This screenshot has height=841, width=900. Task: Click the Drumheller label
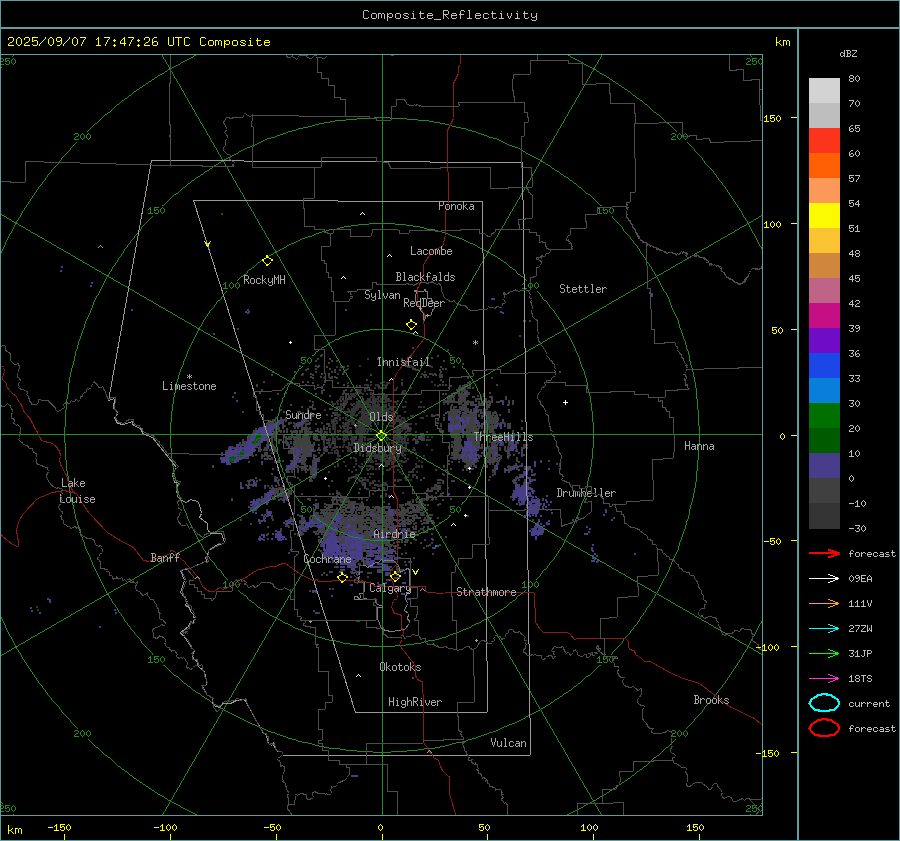point(586,493)
